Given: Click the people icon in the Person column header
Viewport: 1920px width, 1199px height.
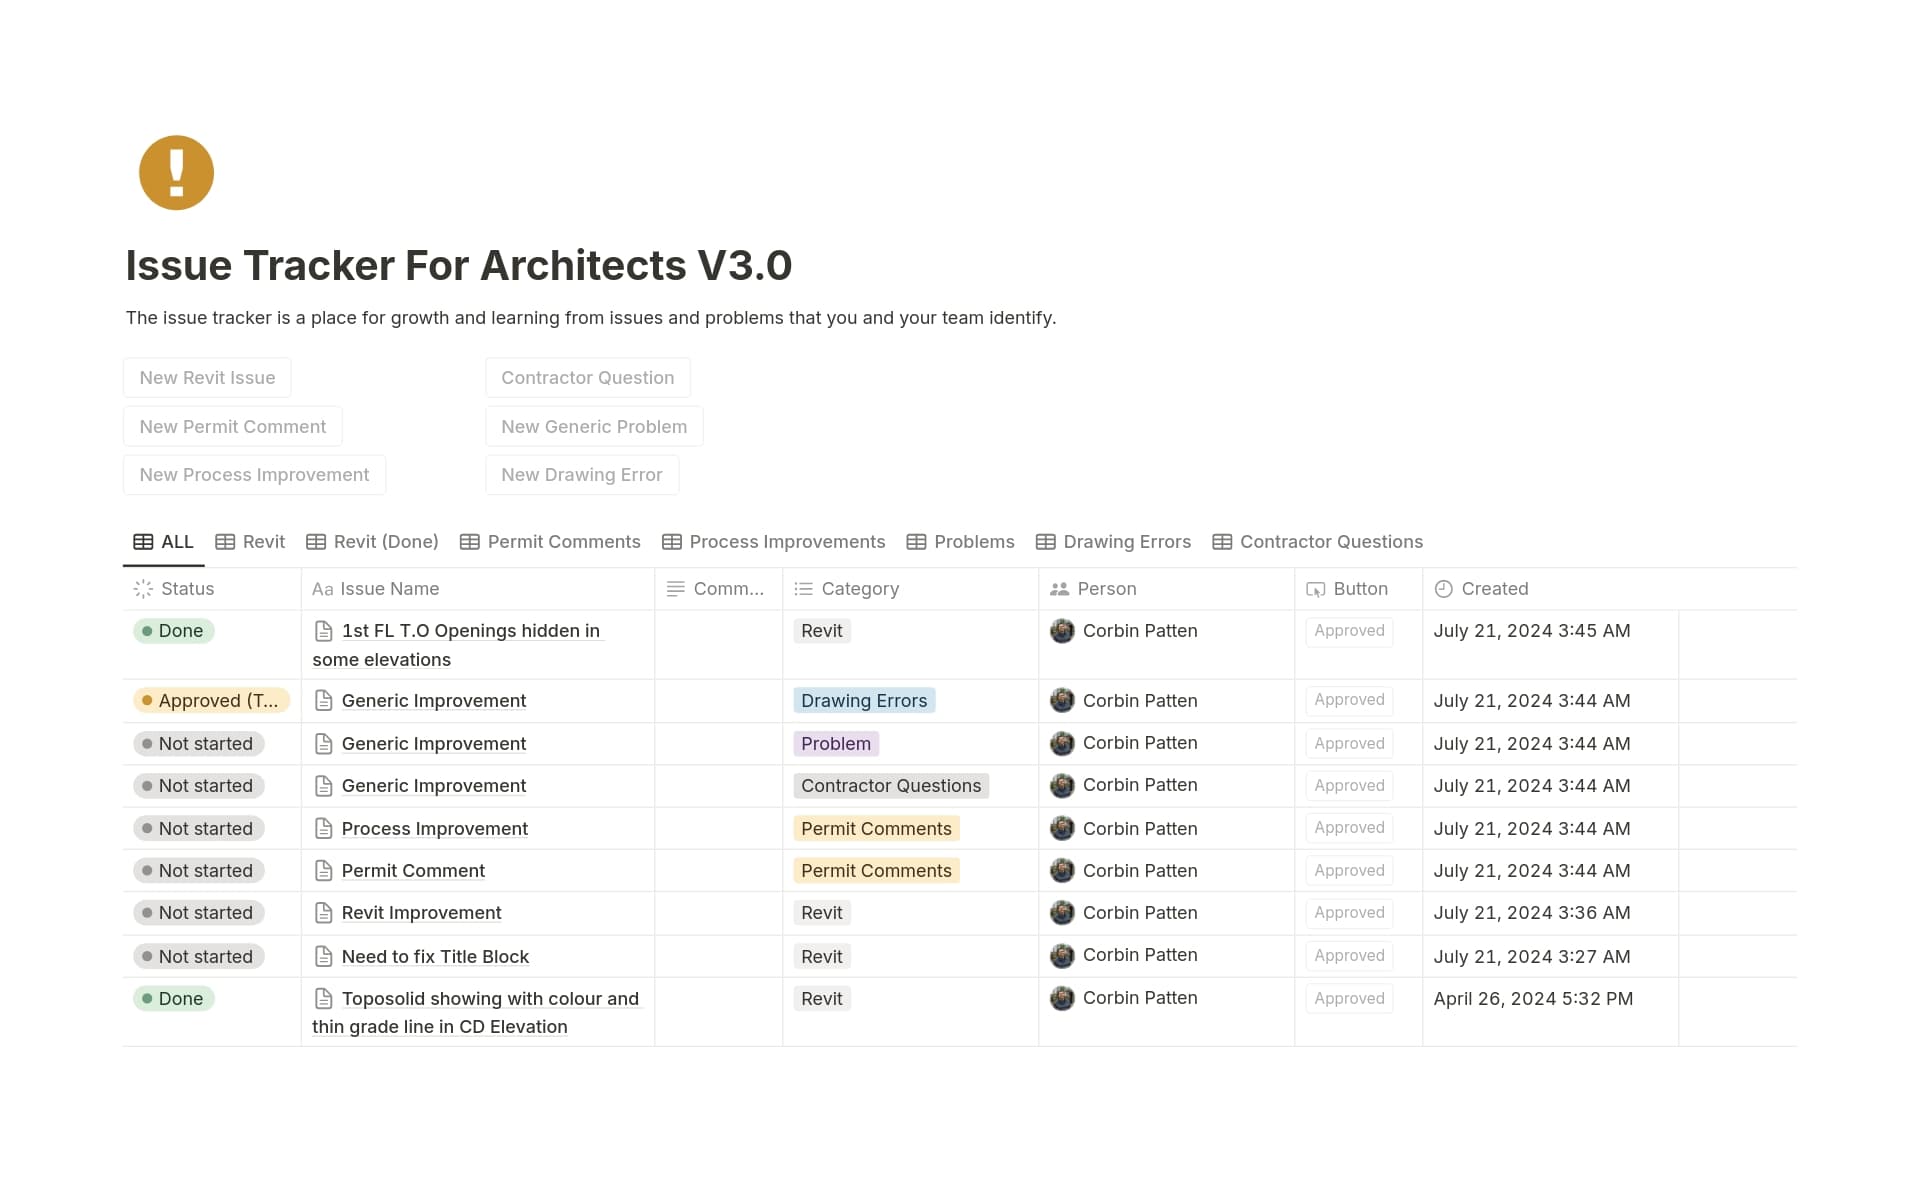Looking at the screenshot, I should [x=1059, y=589].
